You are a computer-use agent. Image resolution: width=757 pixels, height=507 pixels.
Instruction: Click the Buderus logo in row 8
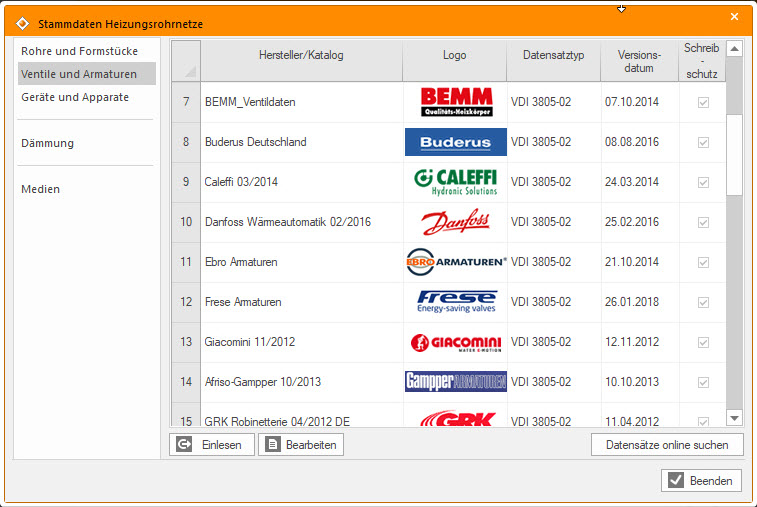click(455, 142)
